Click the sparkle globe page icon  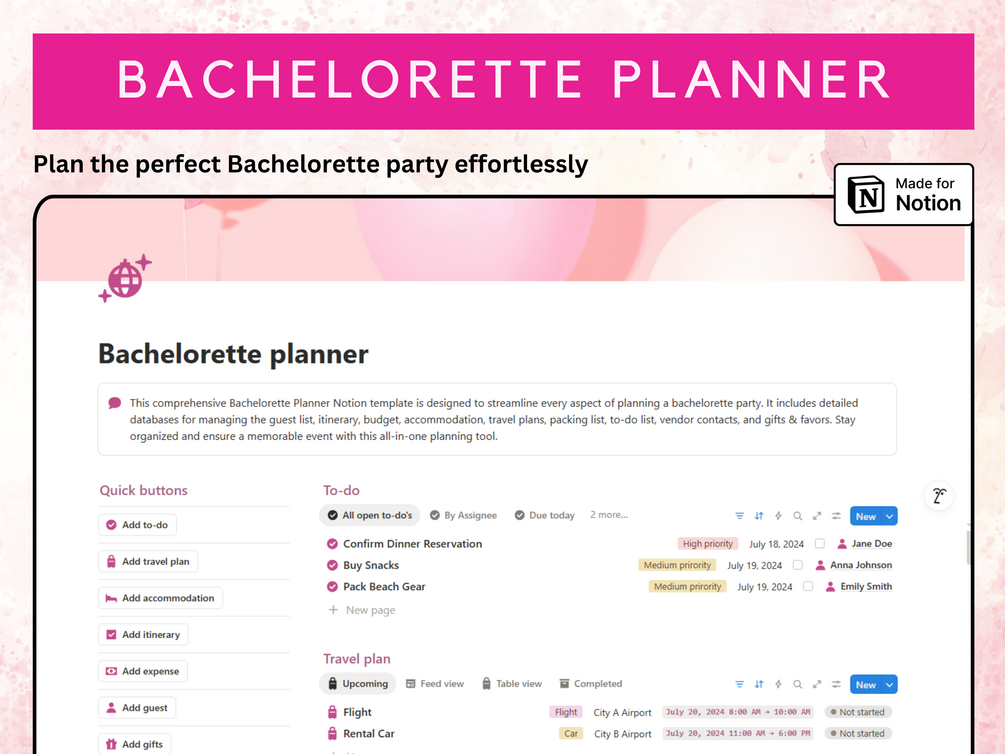pyautogui.click(x=125, y=278)
